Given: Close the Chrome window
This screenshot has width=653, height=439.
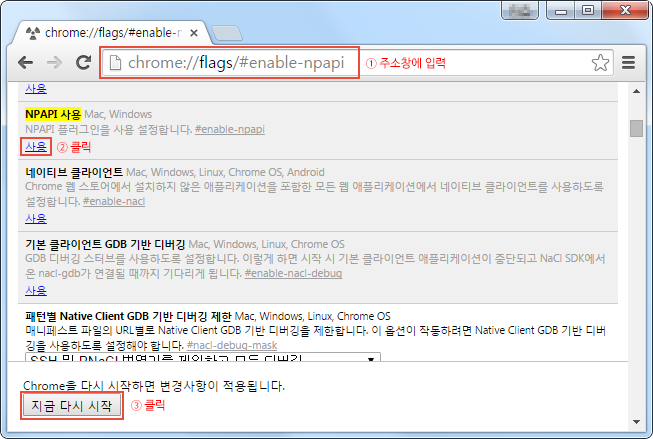Looking at the screenshot, I should (x=625, y=10).
